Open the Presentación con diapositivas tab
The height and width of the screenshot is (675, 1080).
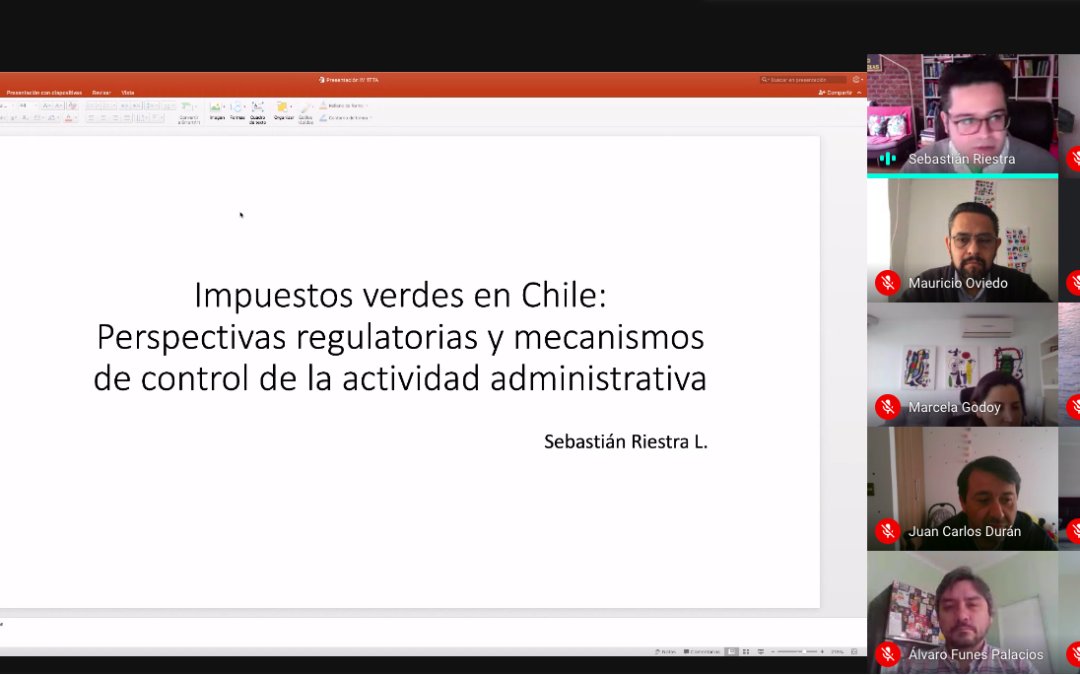(44, 92)
